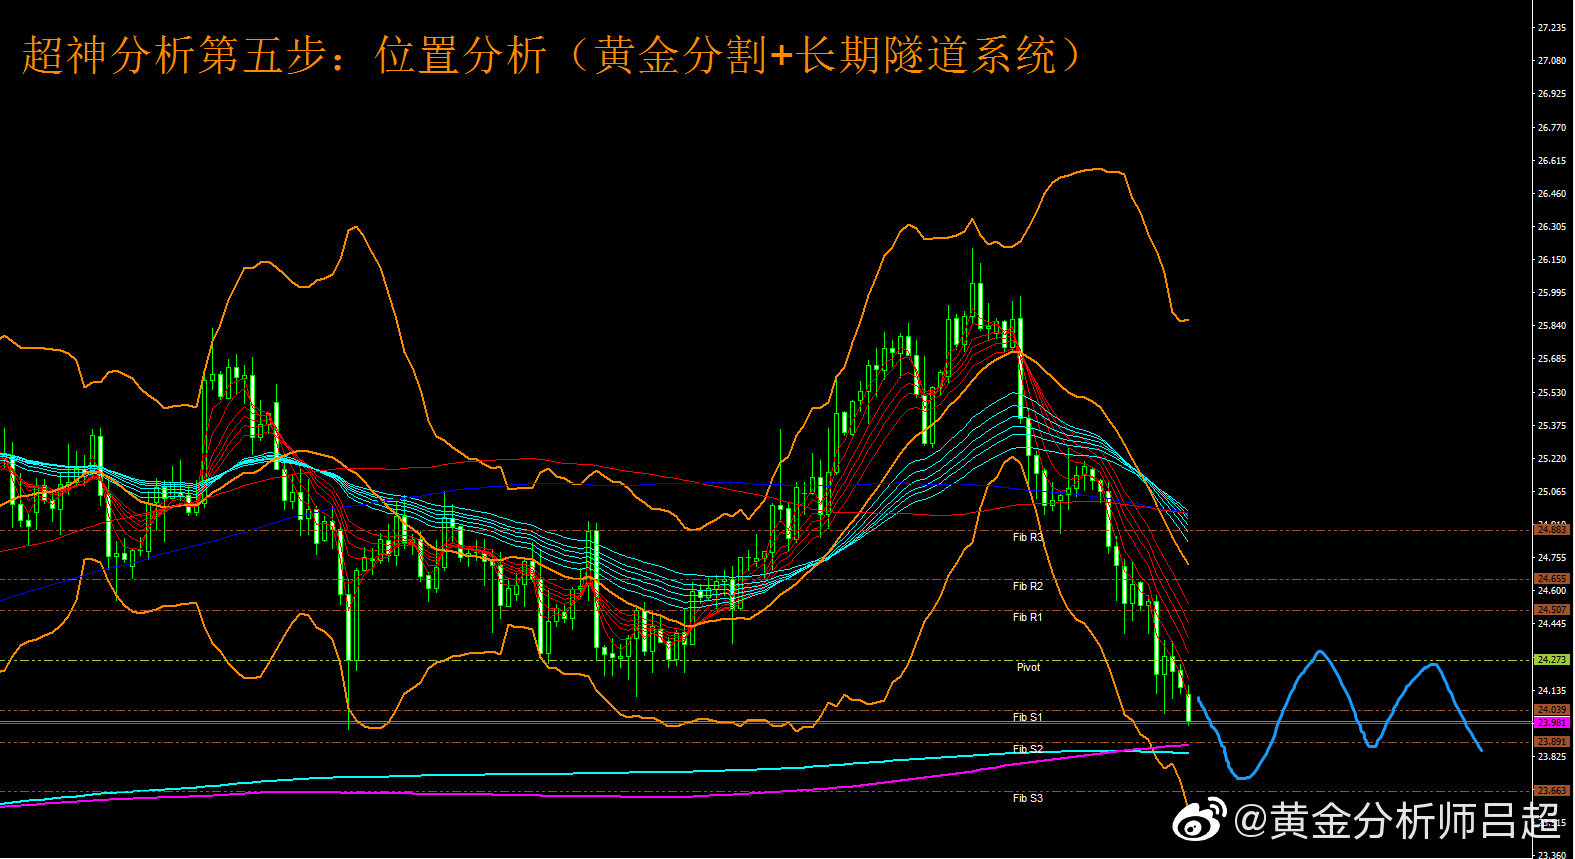Click the green 24.273 pivot price tag
The width and height of the screenshot is (1575, 859).
[x=1551, y=660]
